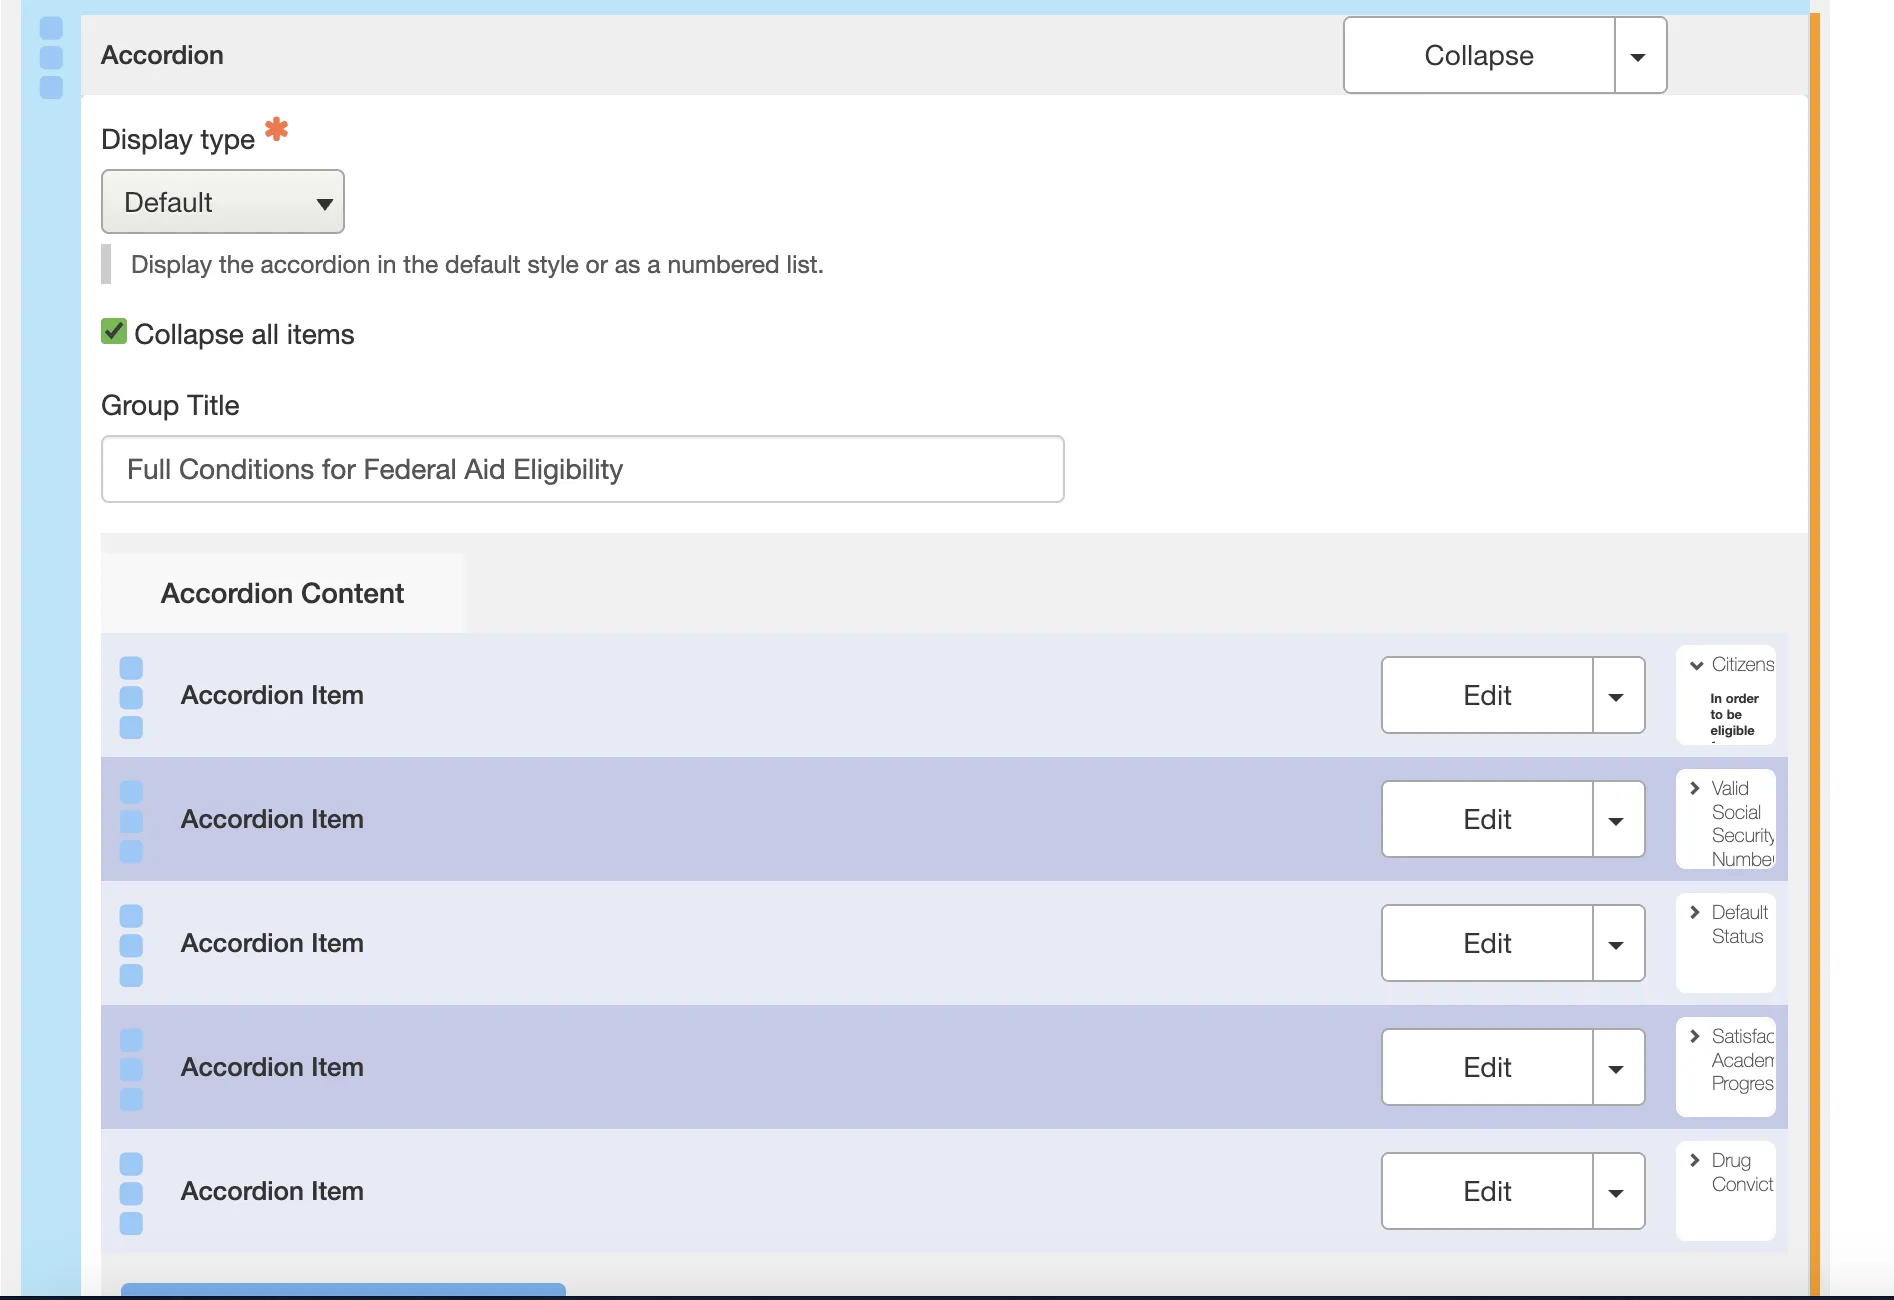Image resolution: width=1894 pixels, height=1300 pixels.
Task: Click drag handle of Valid Social Security item
Action: (131, 821)
